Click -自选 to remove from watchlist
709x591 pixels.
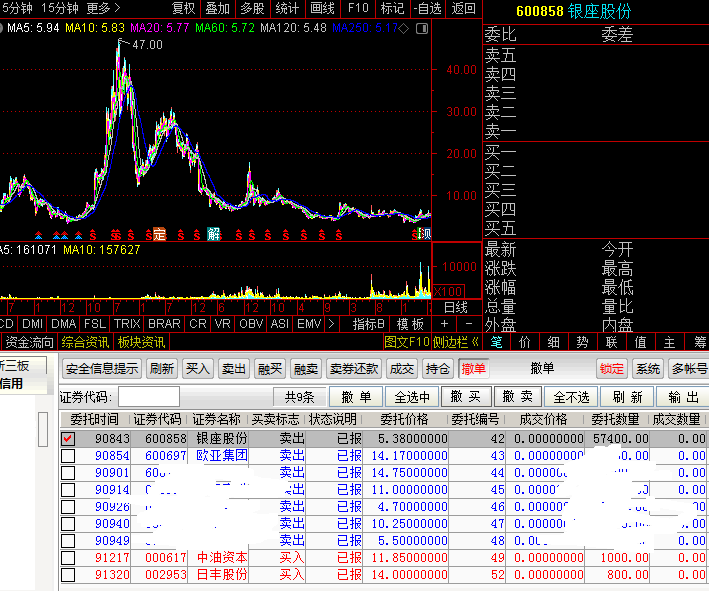[x=427, y=8]
